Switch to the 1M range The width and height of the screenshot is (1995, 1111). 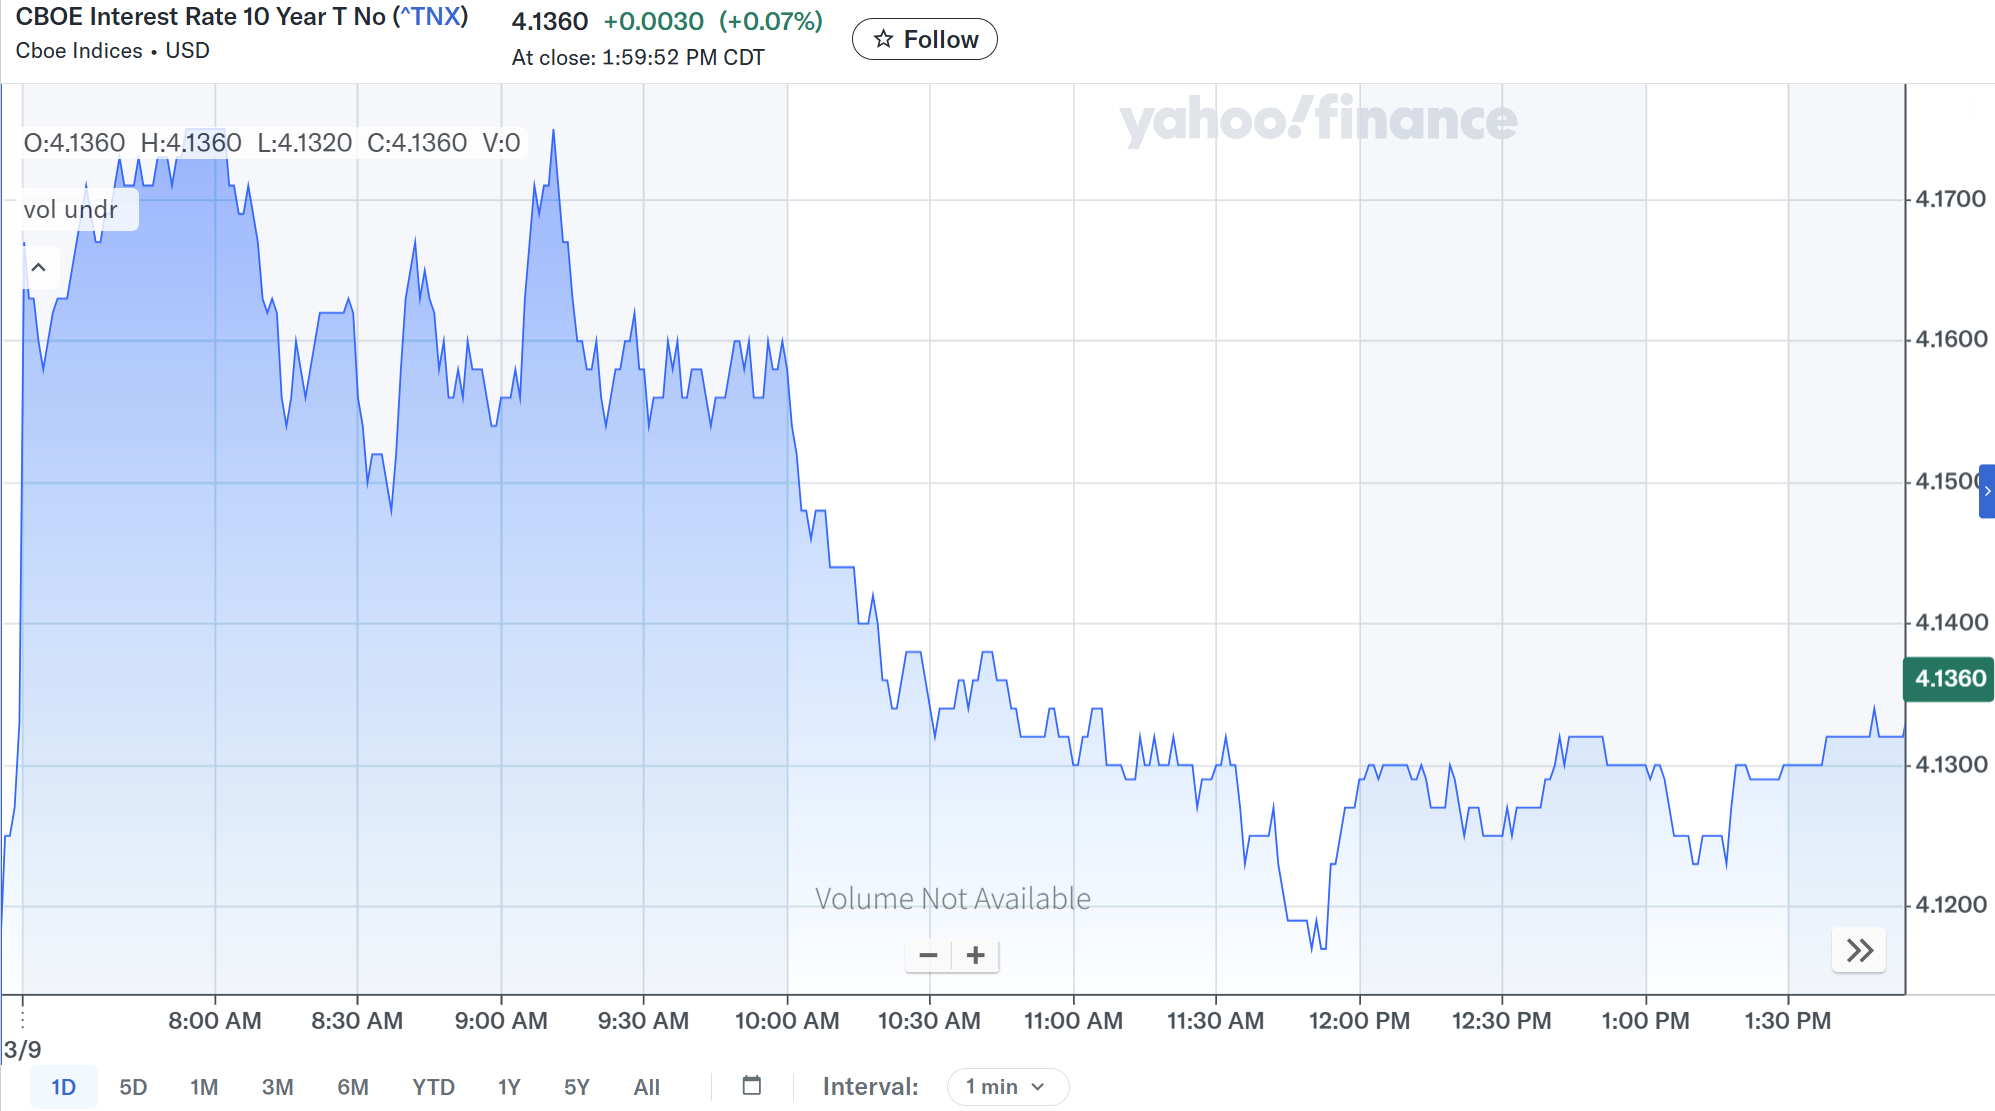(204, 1087)
